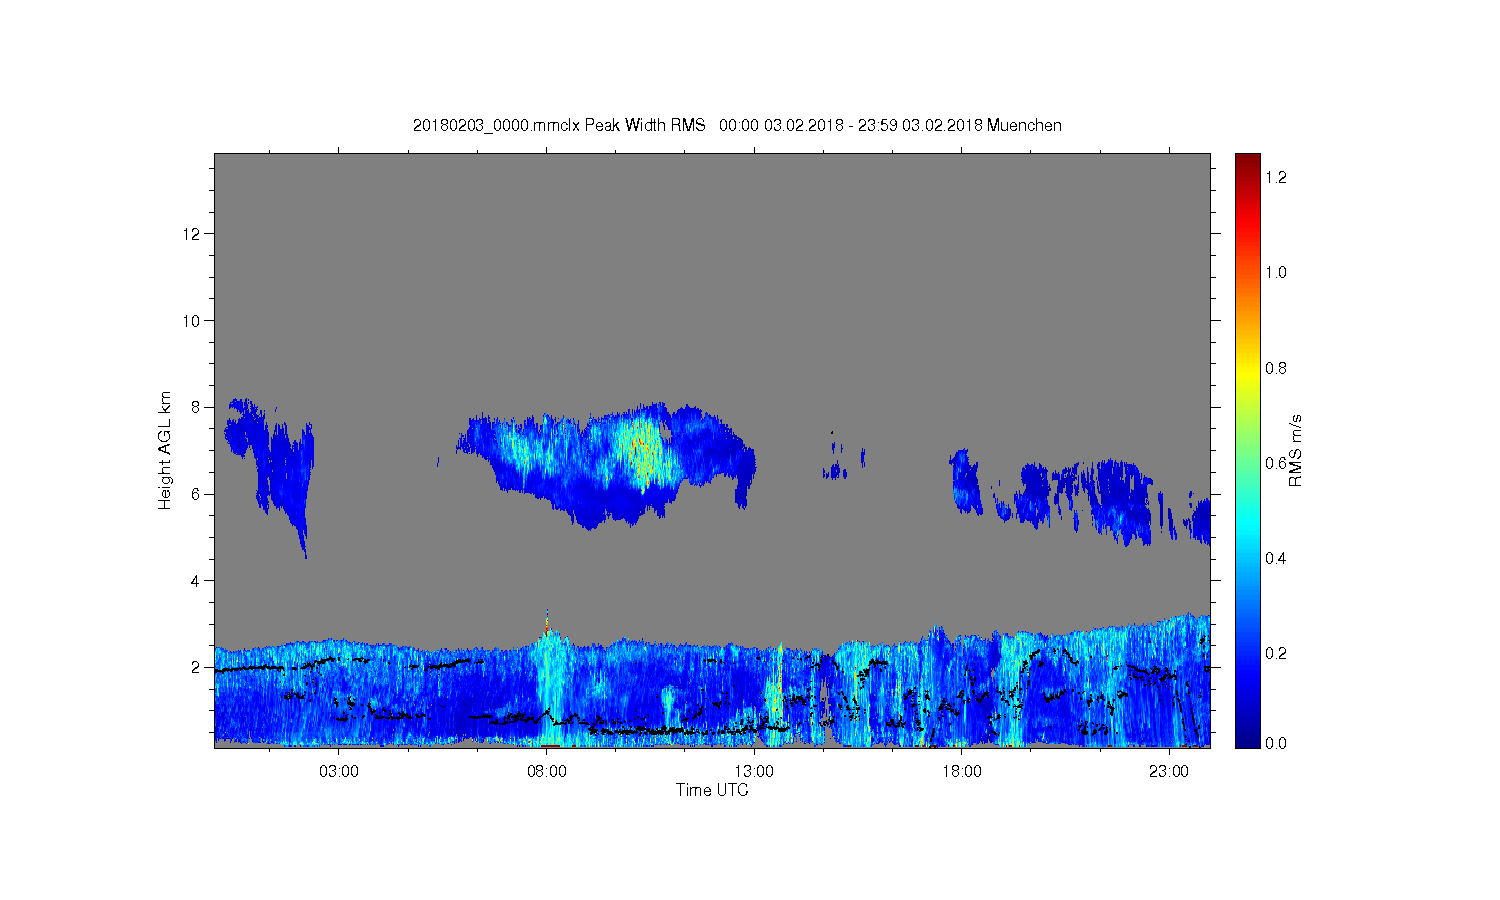Click the colorbar value 1.2

(1276, 177)
